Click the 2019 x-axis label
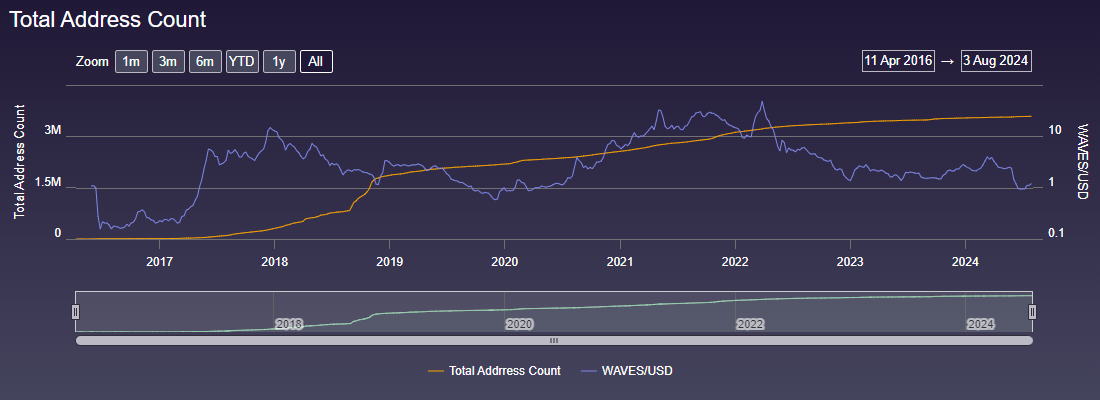This screenshot has width=1100, height=400. point(389,262)
